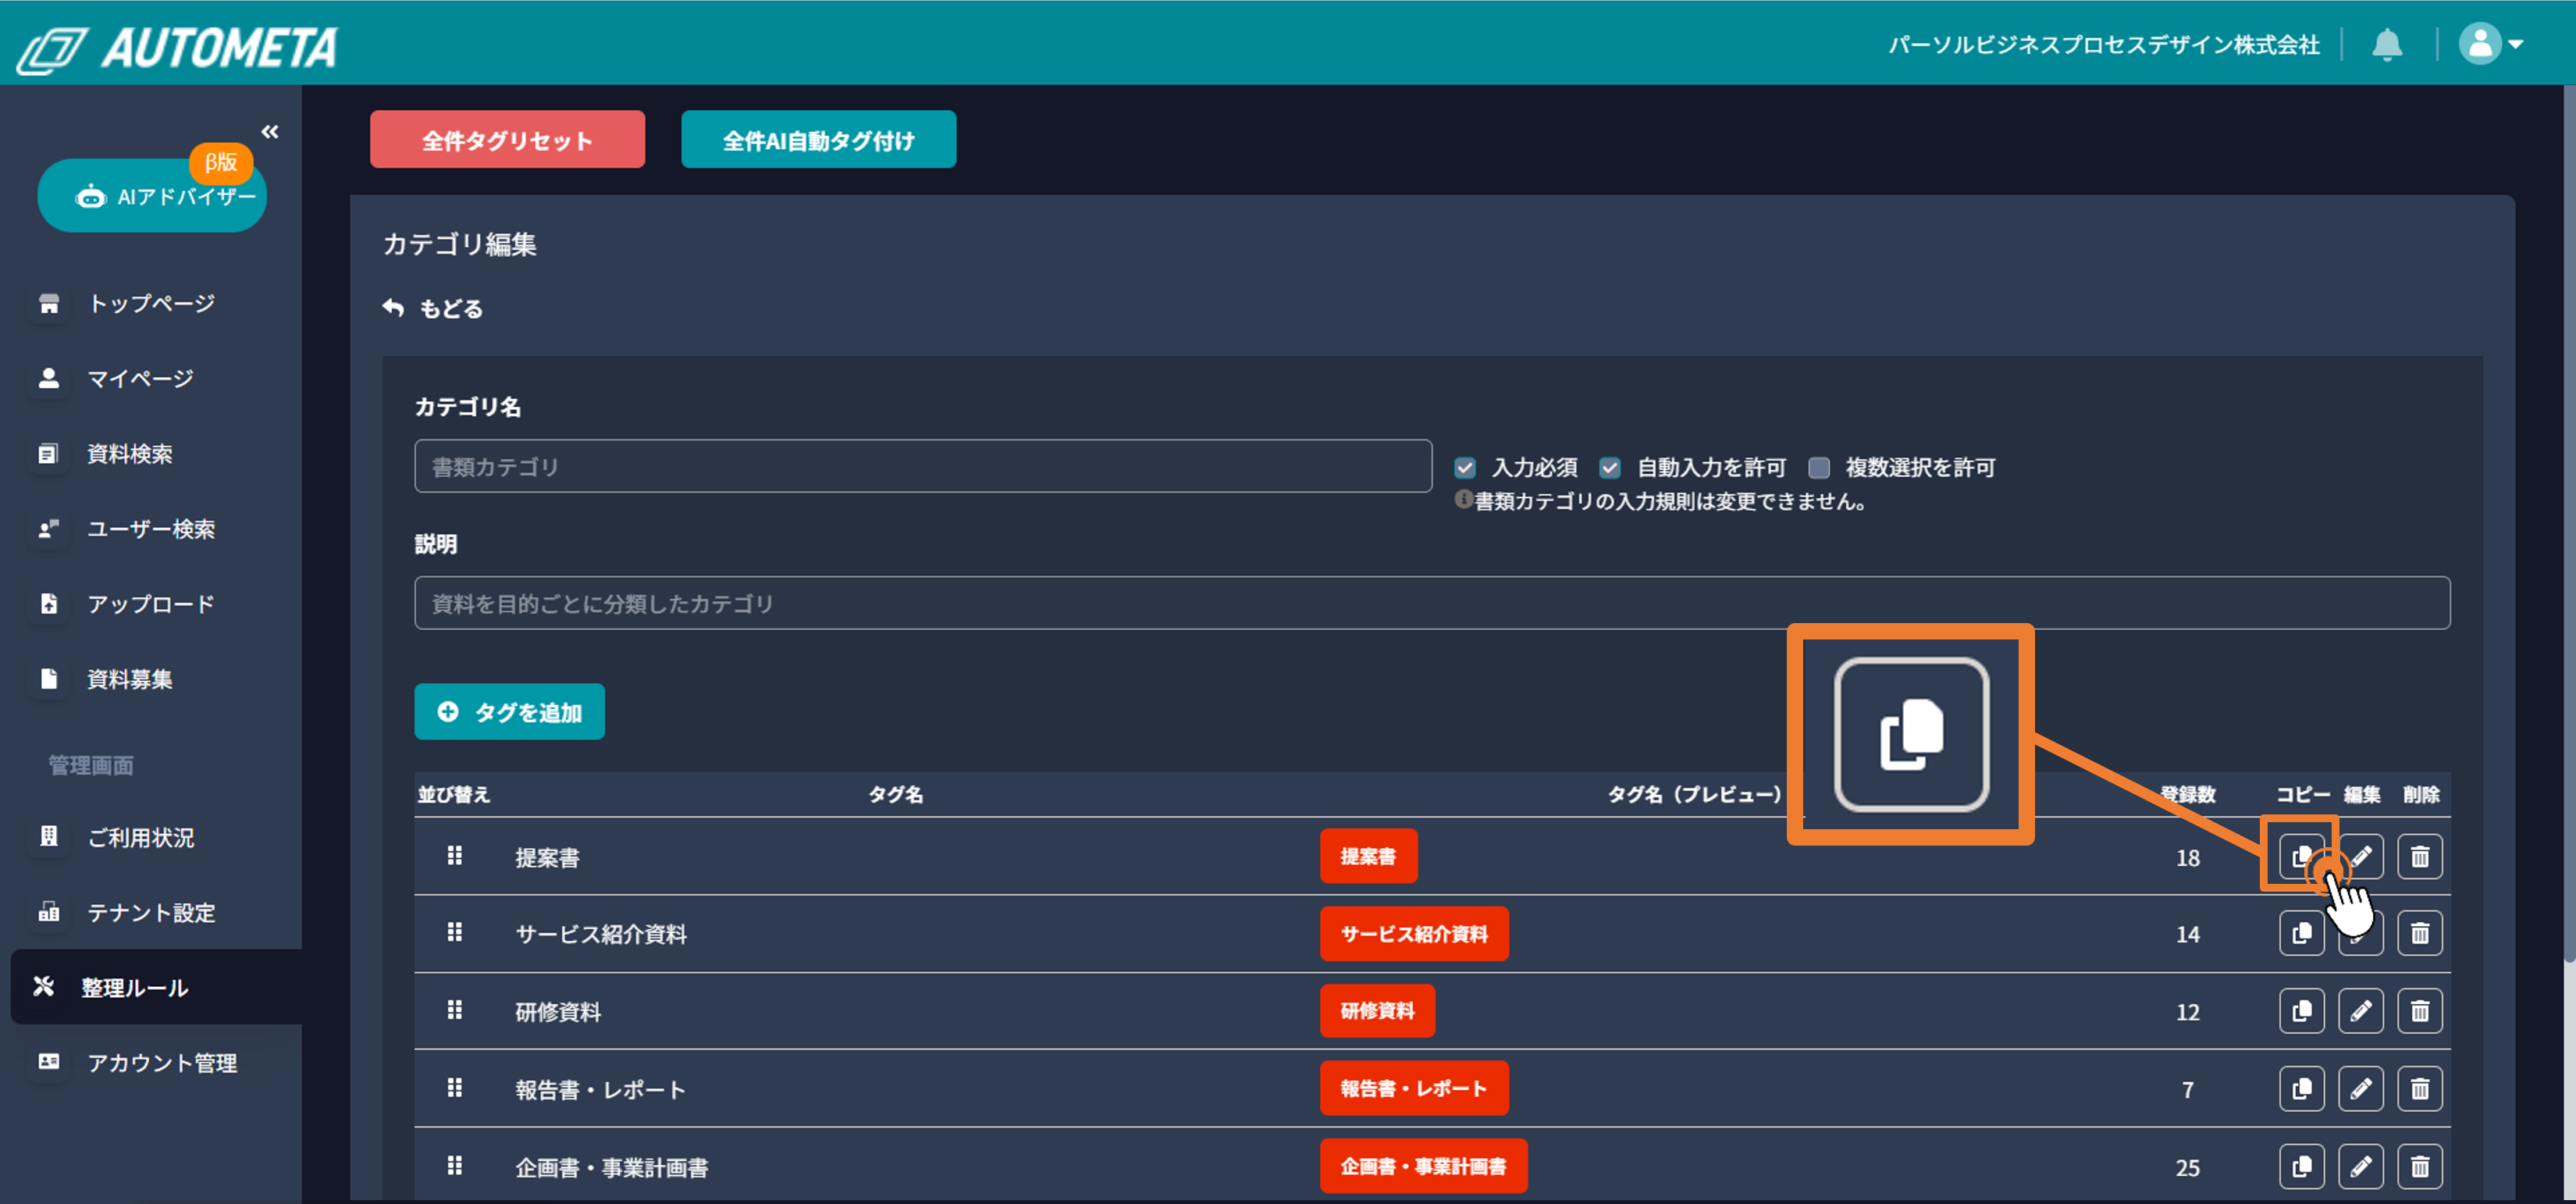Grab the reorder handle for 研修資料
The width and height of the screenshot is (2576, 1204).
(454, 1011)
